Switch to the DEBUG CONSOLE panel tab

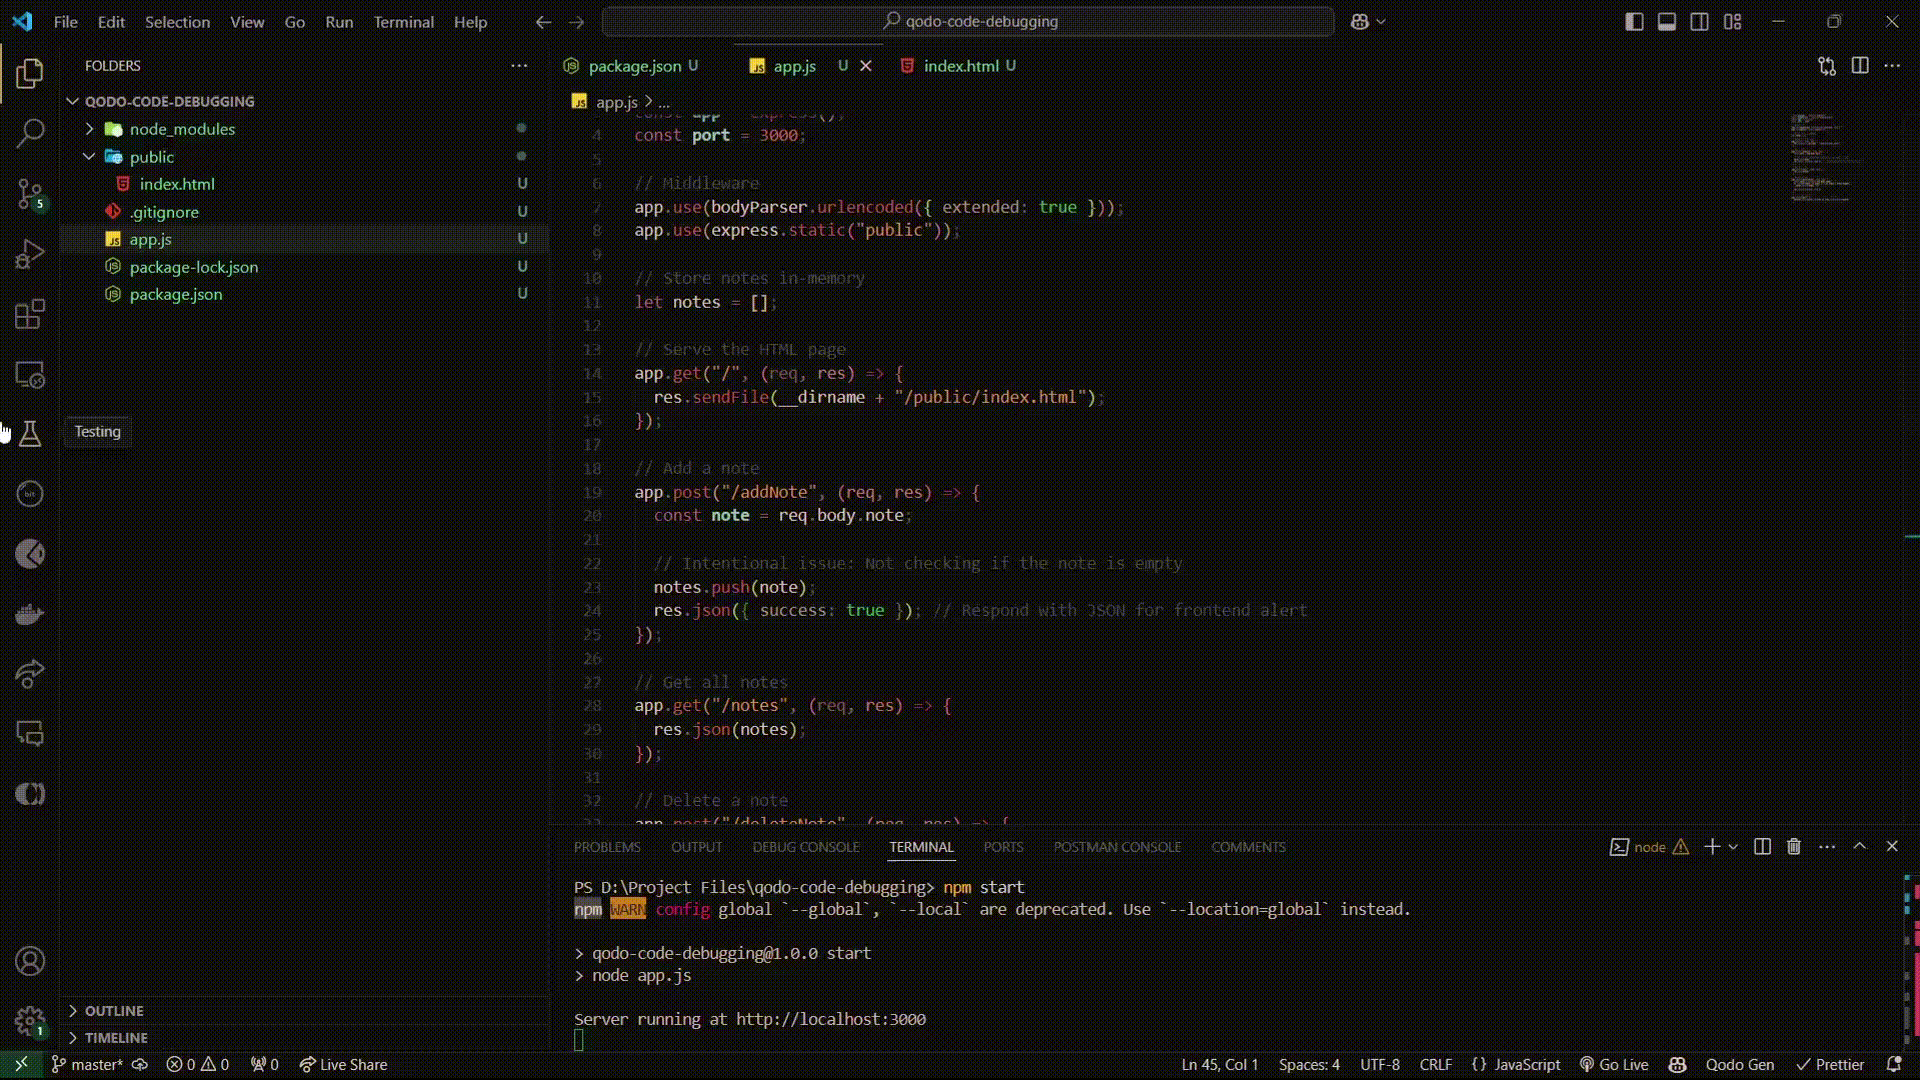point(806,847)
